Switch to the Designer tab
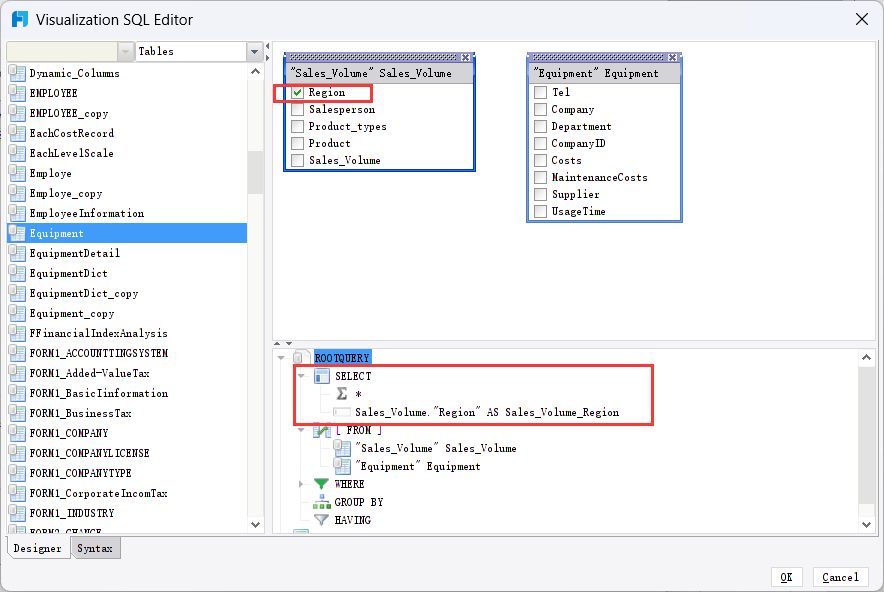The image size is (884, 592). pos(38,547)
